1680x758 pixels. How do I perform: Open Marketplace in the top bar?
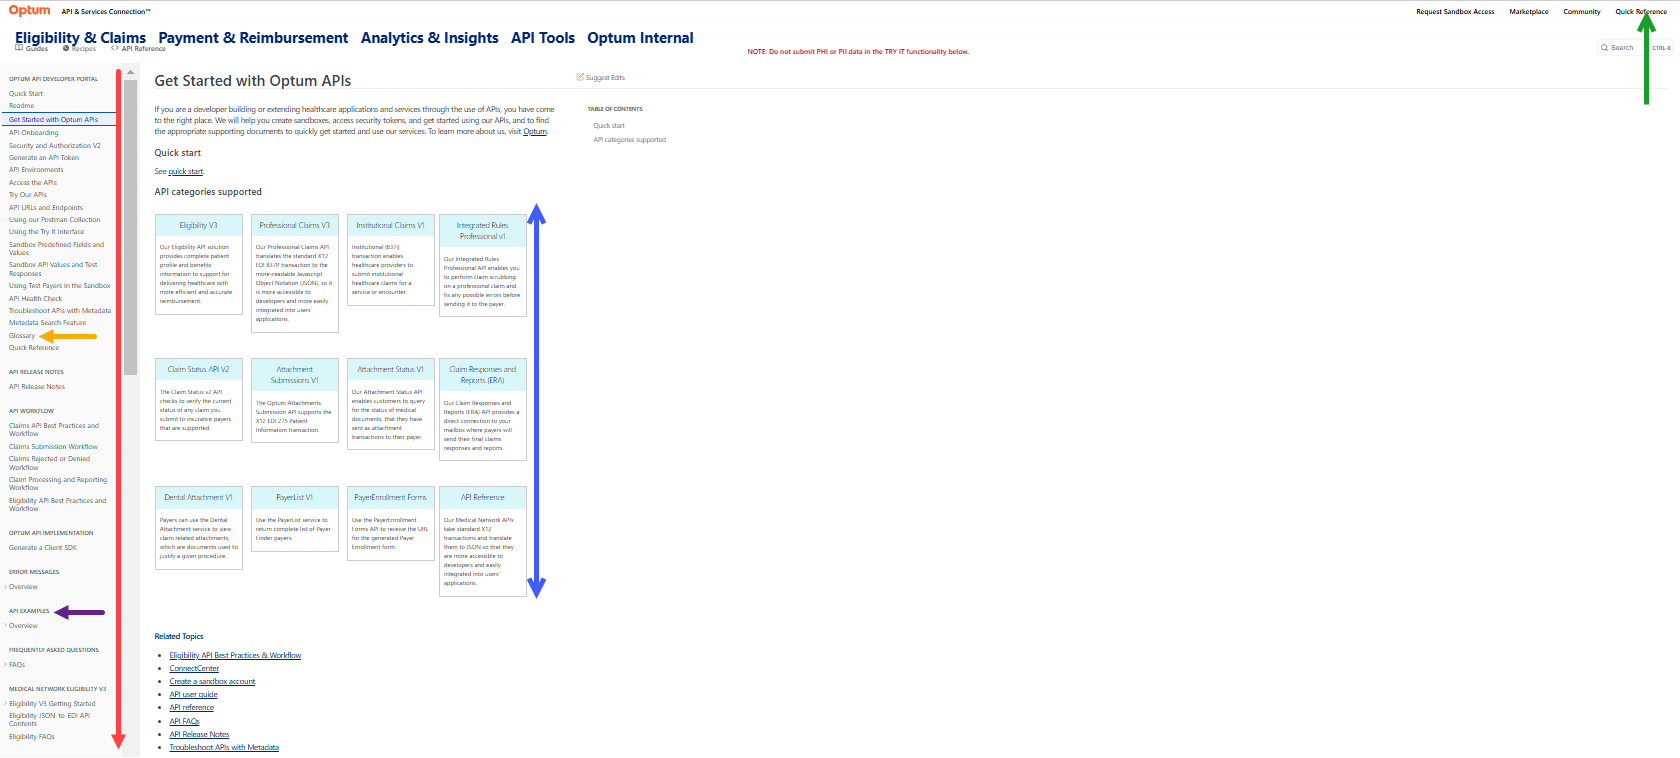click(1529, 12)
